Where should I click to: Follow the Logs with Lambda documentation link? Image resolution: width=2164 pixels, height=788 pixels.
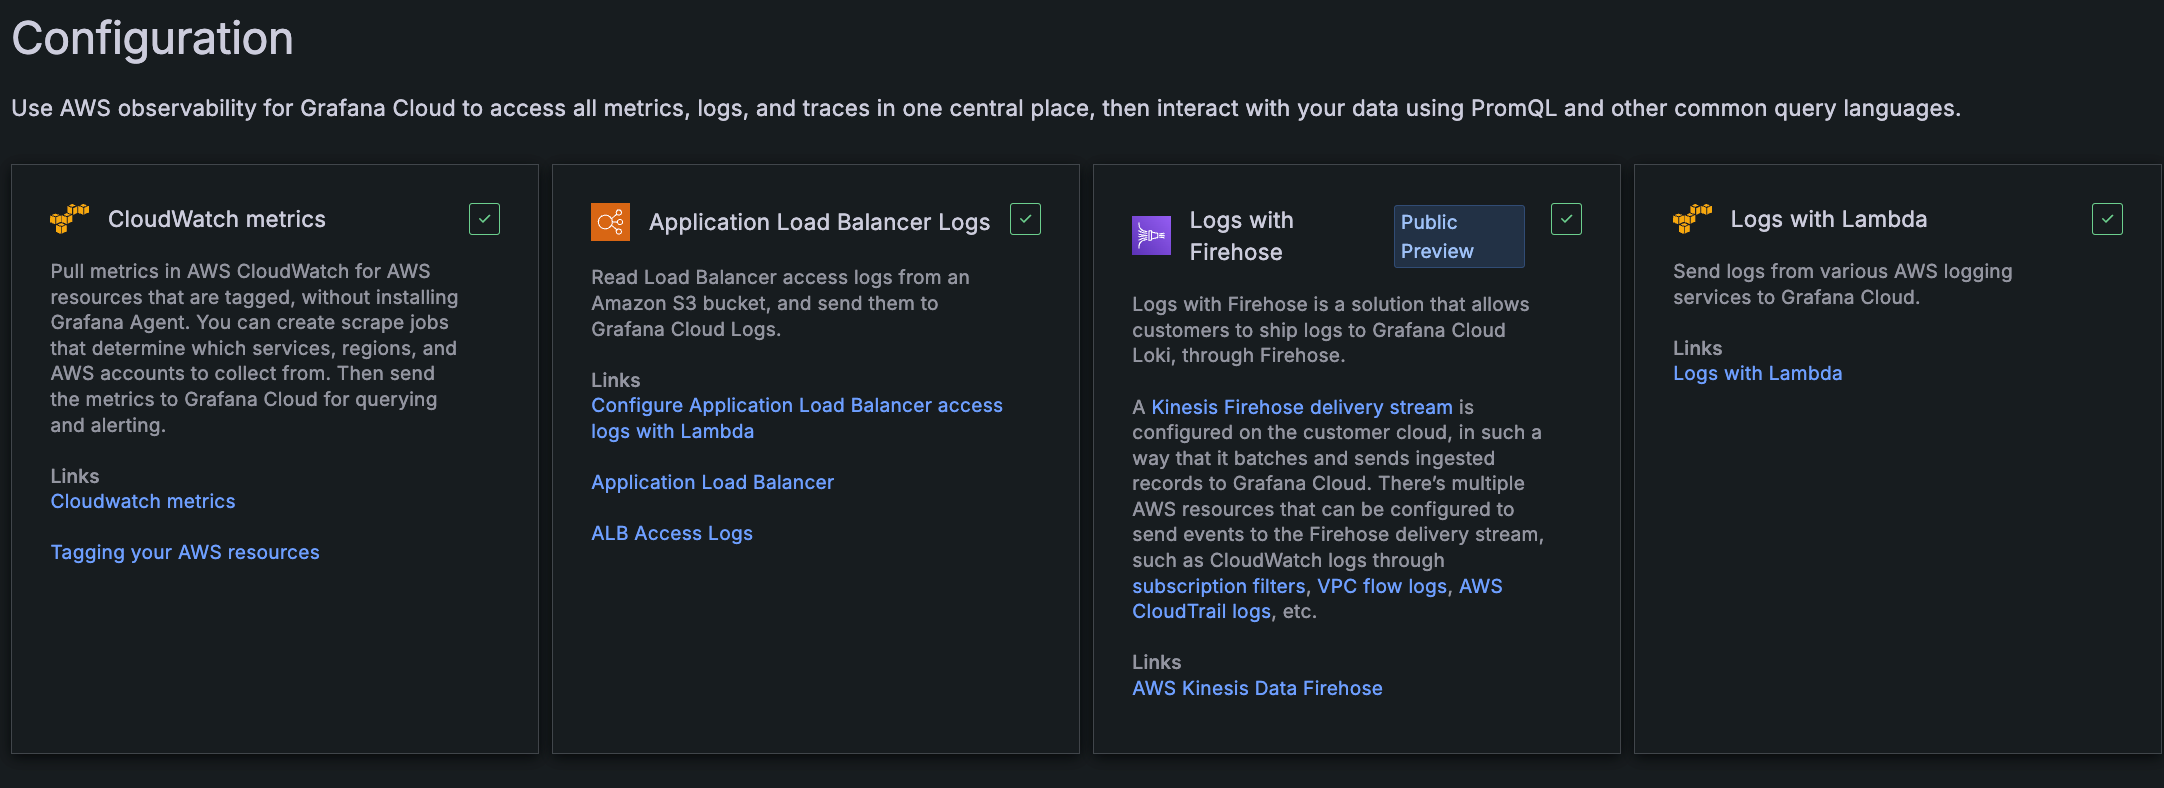(1757, 373)
